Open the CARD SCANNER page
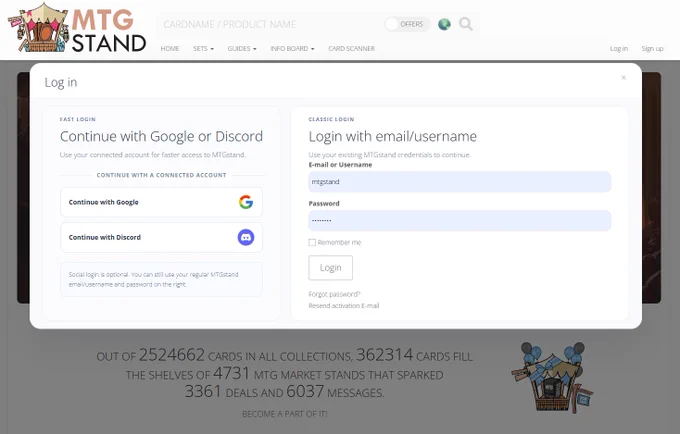680x434 pixels. (351, 49)
